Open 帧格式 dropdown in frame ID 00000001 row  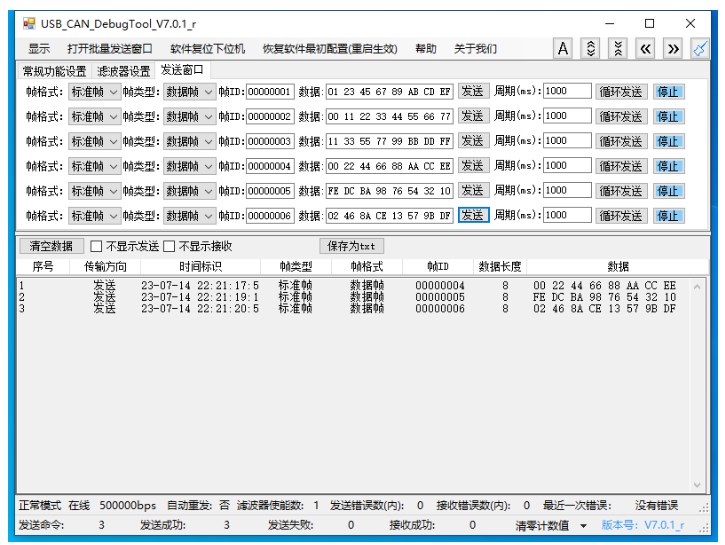(94, 92)
